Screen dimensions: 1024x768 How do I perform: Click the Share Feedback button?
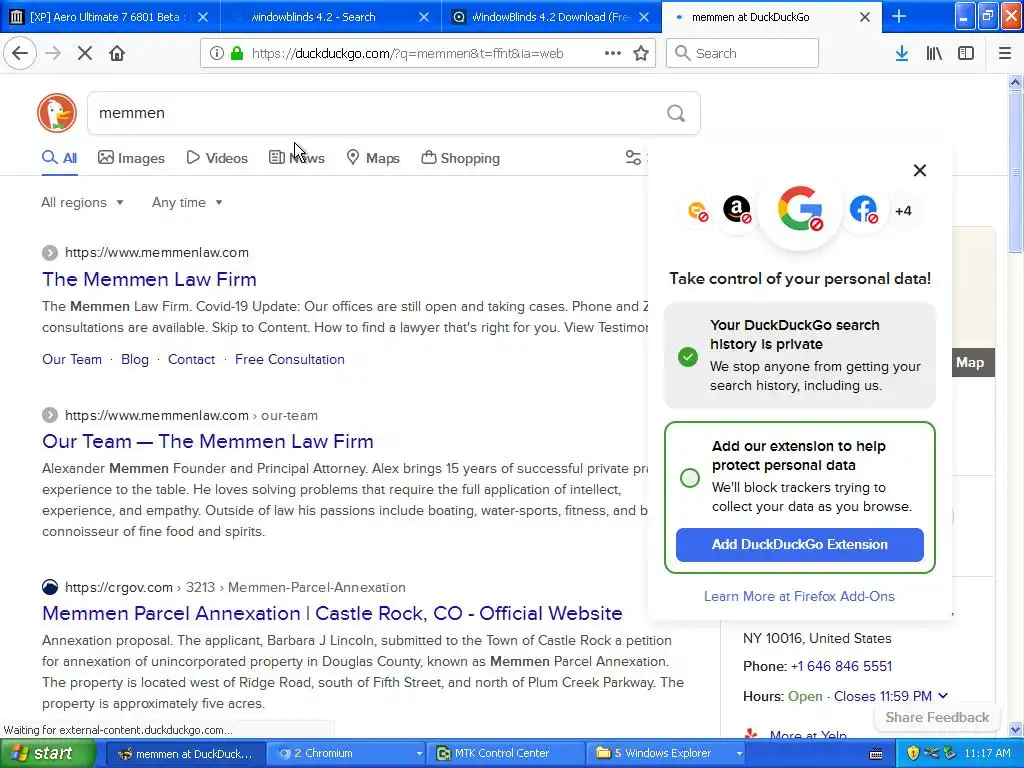tap(937, 717)
